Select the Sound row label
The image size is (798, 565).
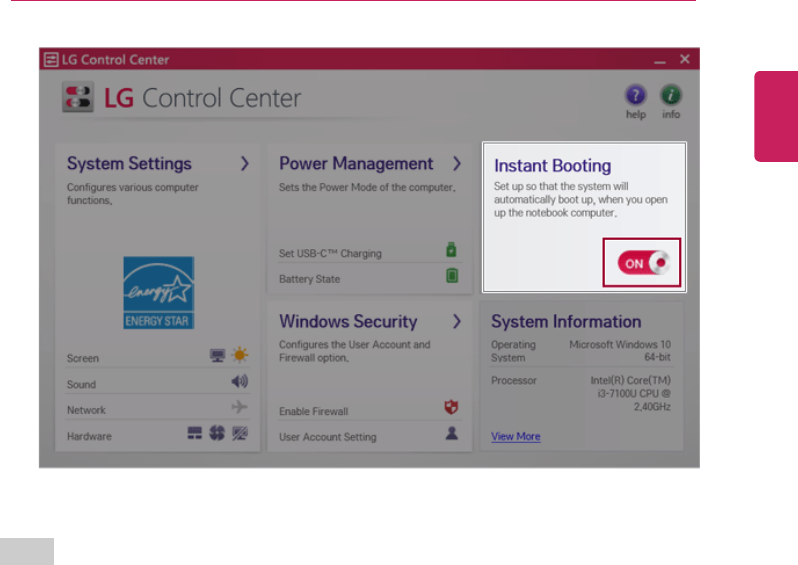click(81, 384)
